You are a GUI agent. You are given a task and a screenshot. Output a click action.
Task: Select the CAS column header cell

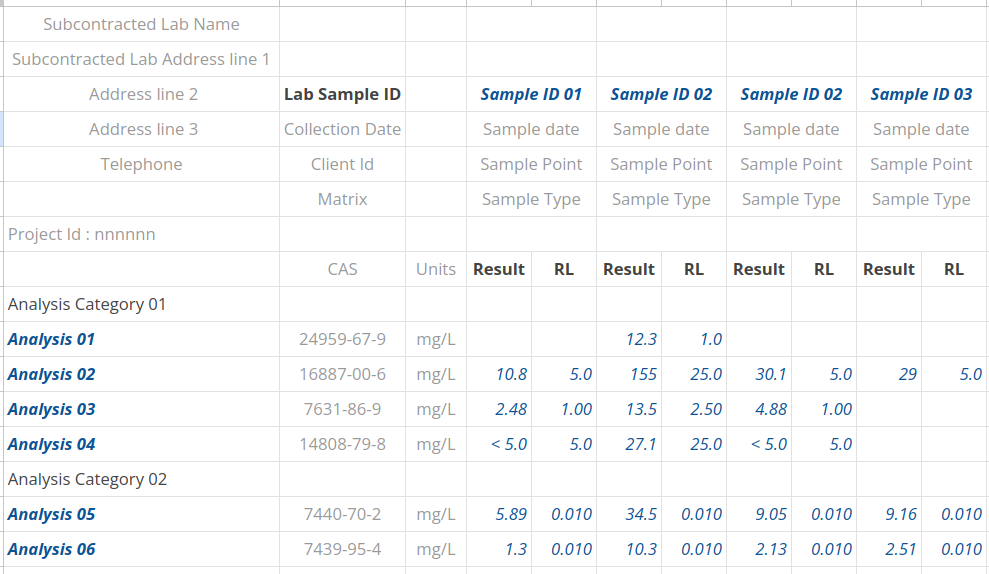[342, 269]
